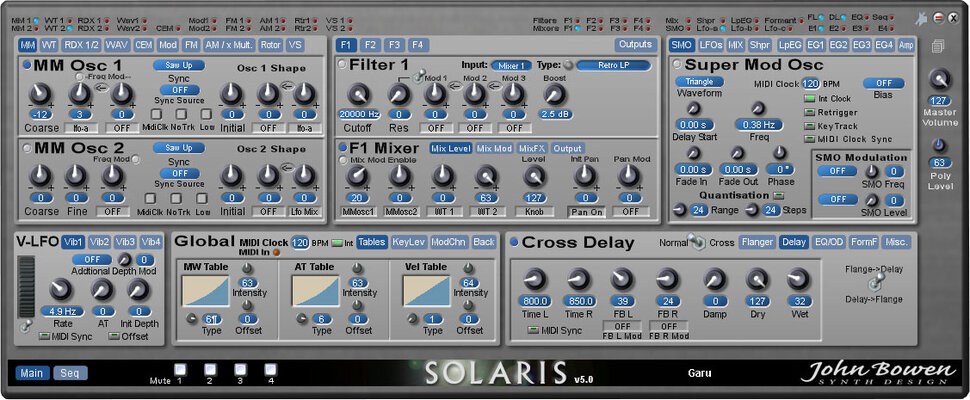Click the Poly Level knob
Screen dimensions: 970x400
coord(940,145)
